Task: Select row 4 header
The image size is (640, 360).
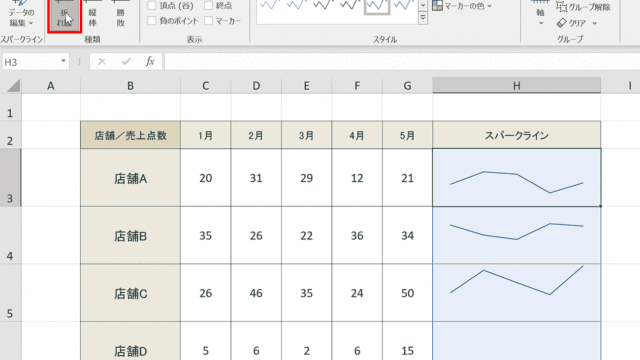Action: tap(10, 235)
